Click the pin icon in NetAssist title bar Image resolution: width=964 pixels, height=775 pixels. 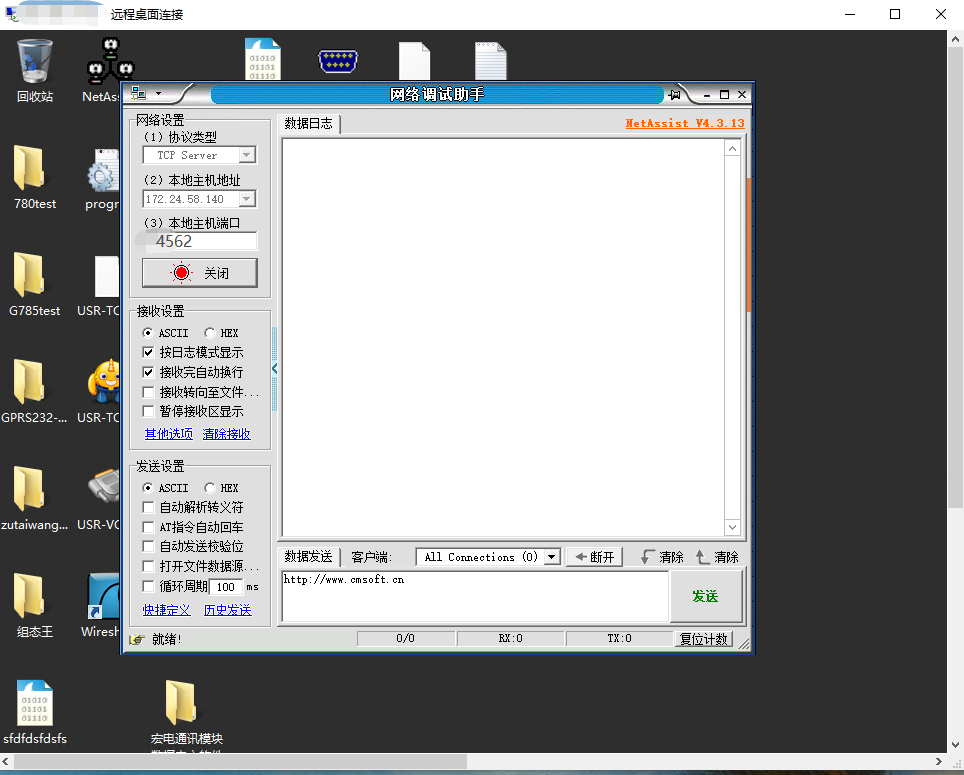[x=675, y=94]
